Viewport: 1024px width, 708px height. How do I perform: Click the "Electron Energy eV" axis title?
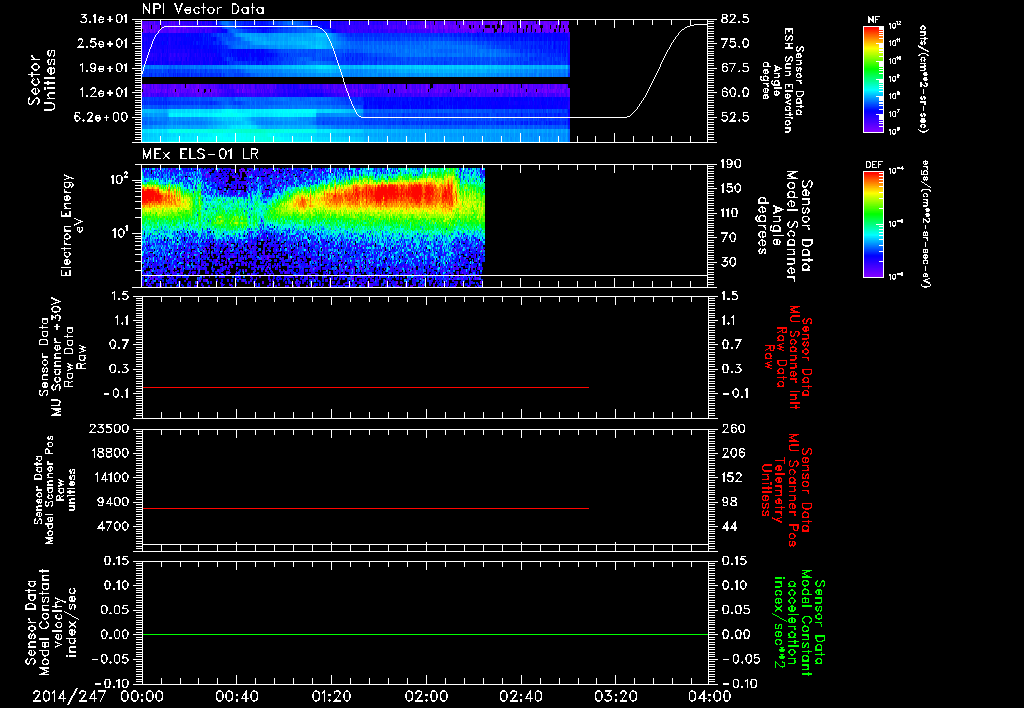tap(72, 225)
